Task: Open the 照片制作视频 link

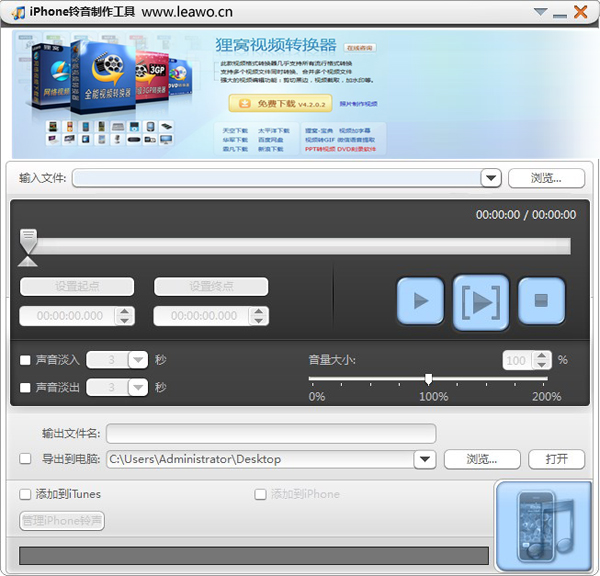Action: pos(359,104)
